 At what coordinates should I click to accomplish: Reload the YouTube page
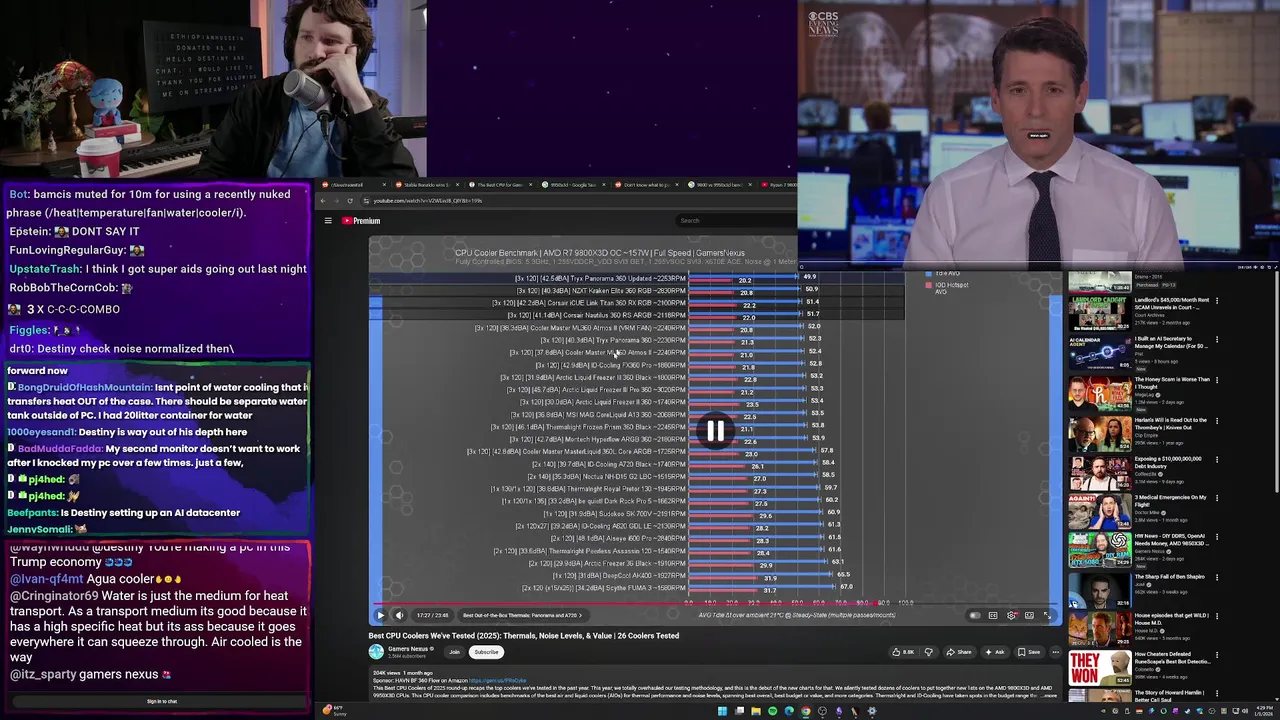(x=350, y=201)
